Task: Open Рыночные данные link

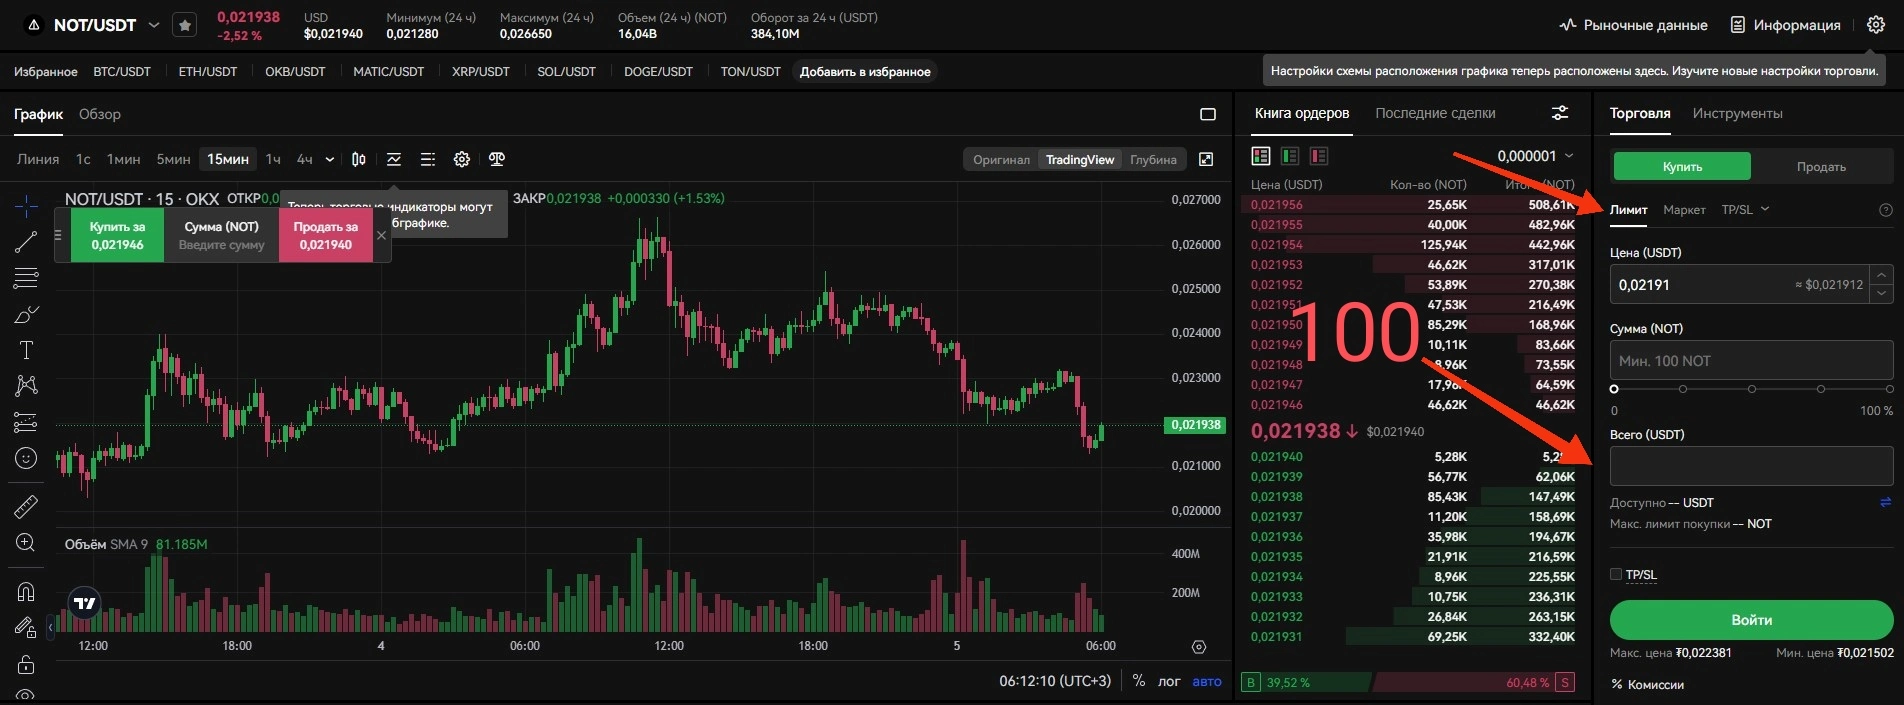Action: [x=1633, y=25]
